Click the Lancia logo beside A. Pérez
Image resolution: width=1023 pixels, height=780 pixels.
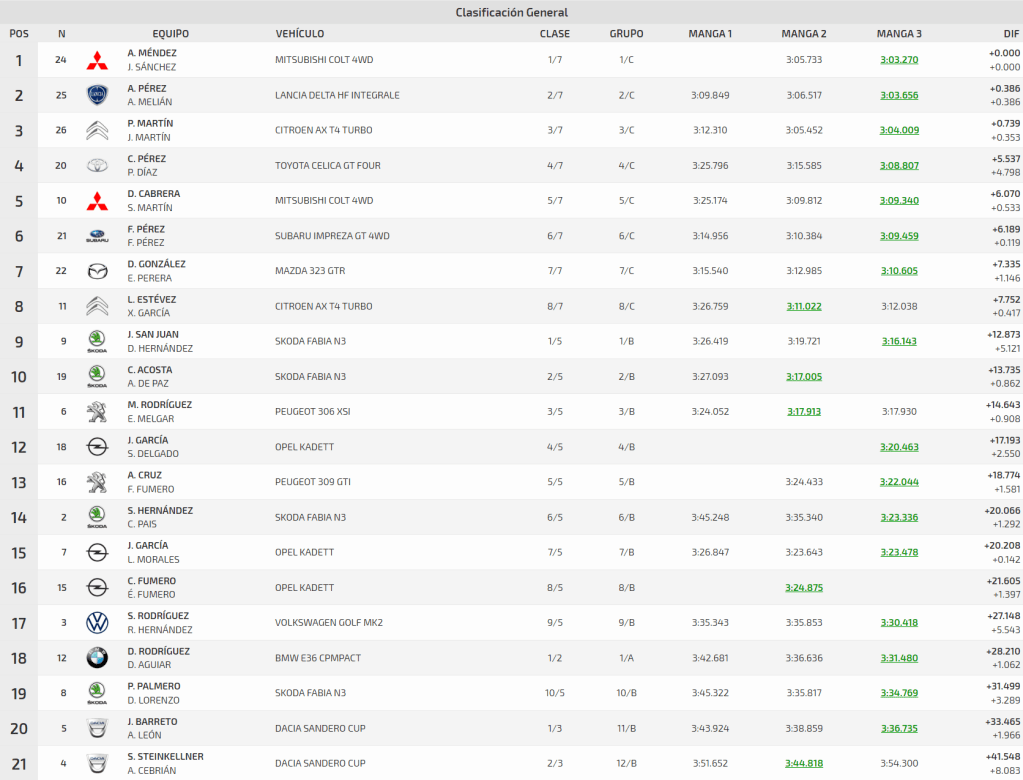coord(97,95)
